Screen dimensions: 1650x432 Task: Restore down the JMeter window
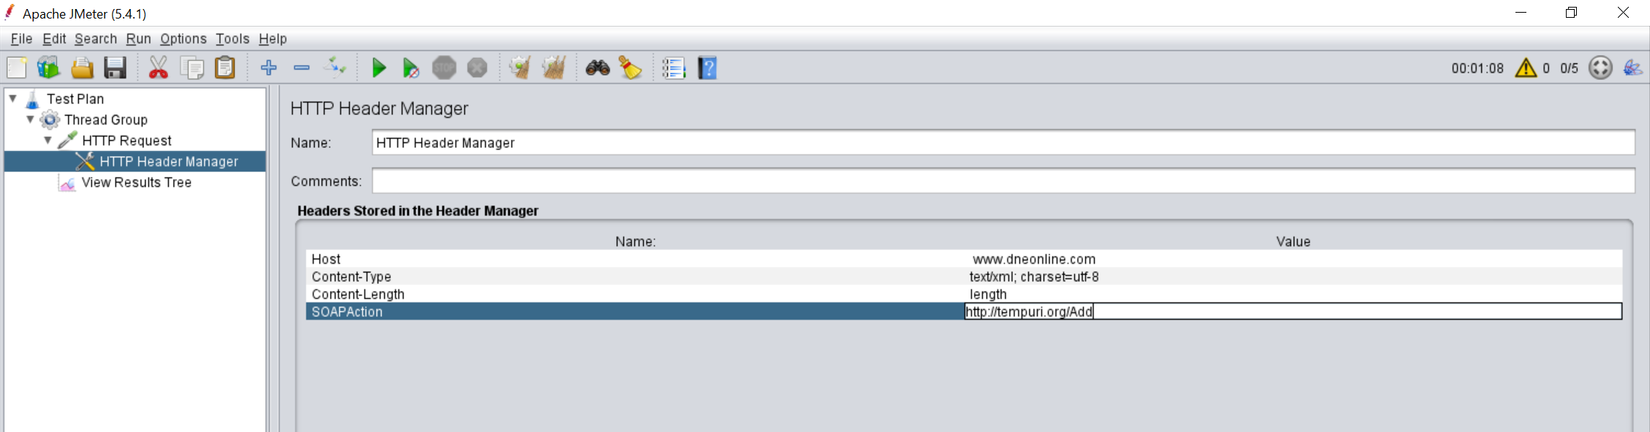(x=1571, y=13)
